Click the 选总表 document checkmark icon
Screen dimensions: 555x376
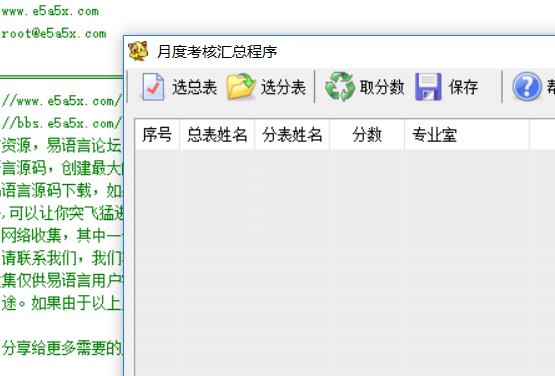point(153,86)
